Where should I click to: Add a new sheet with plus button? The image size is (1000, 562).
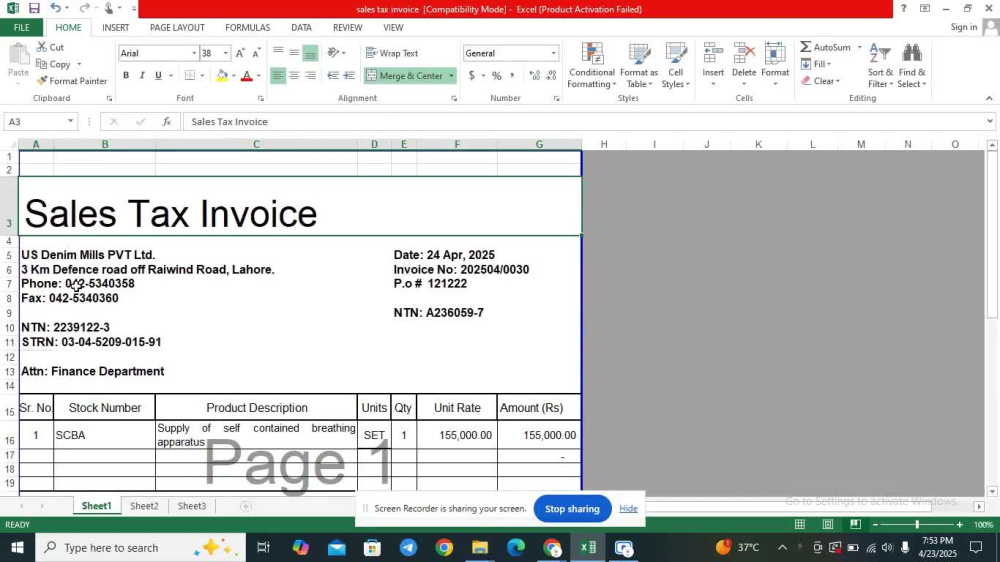click(246, 506)
